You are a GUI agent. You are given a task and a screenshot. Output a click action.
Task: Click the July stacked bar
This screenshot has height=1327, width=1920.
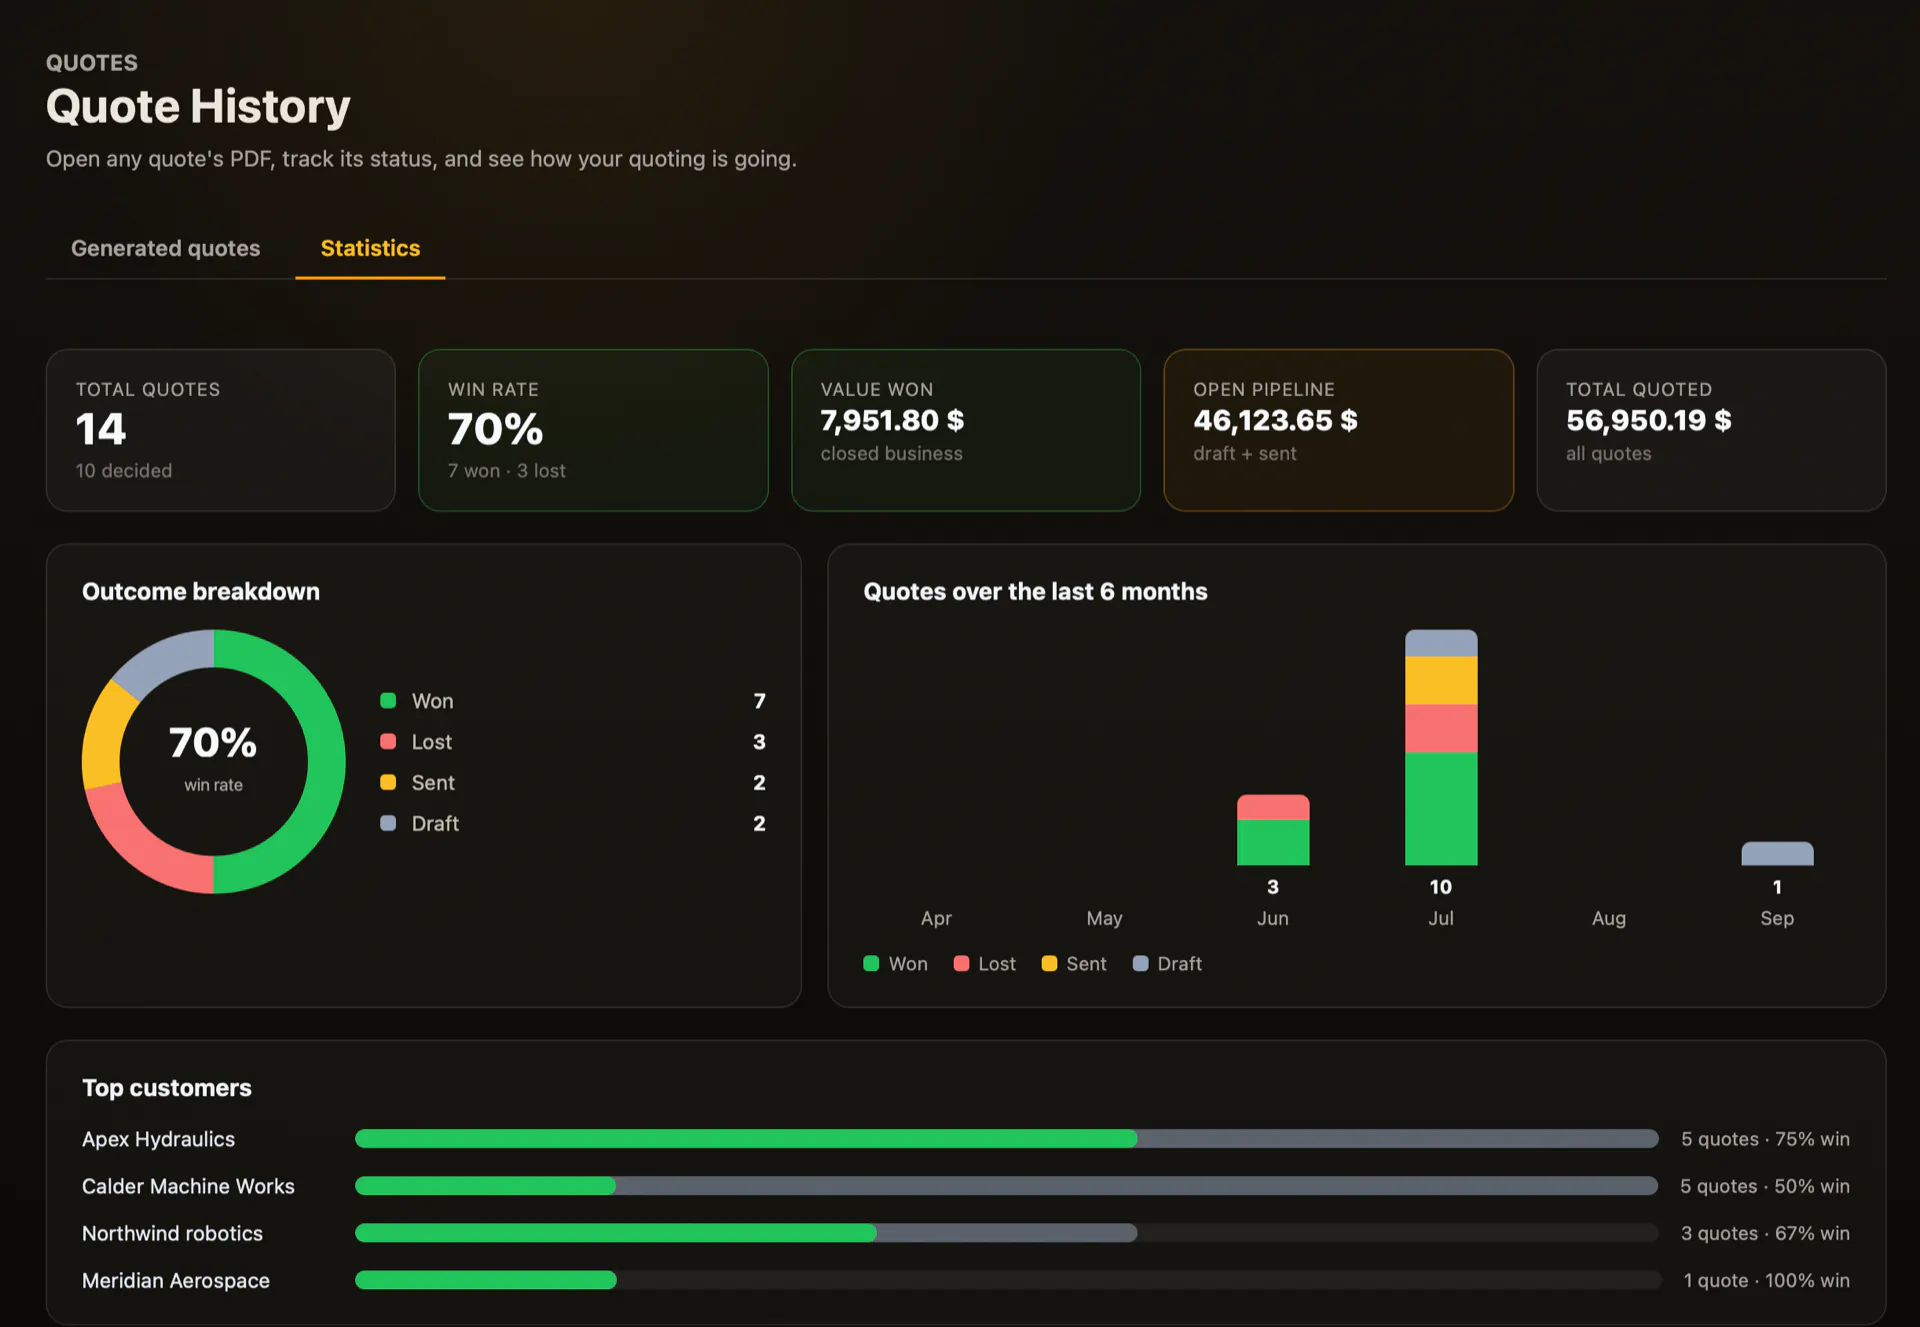[x=1441, y=747]
